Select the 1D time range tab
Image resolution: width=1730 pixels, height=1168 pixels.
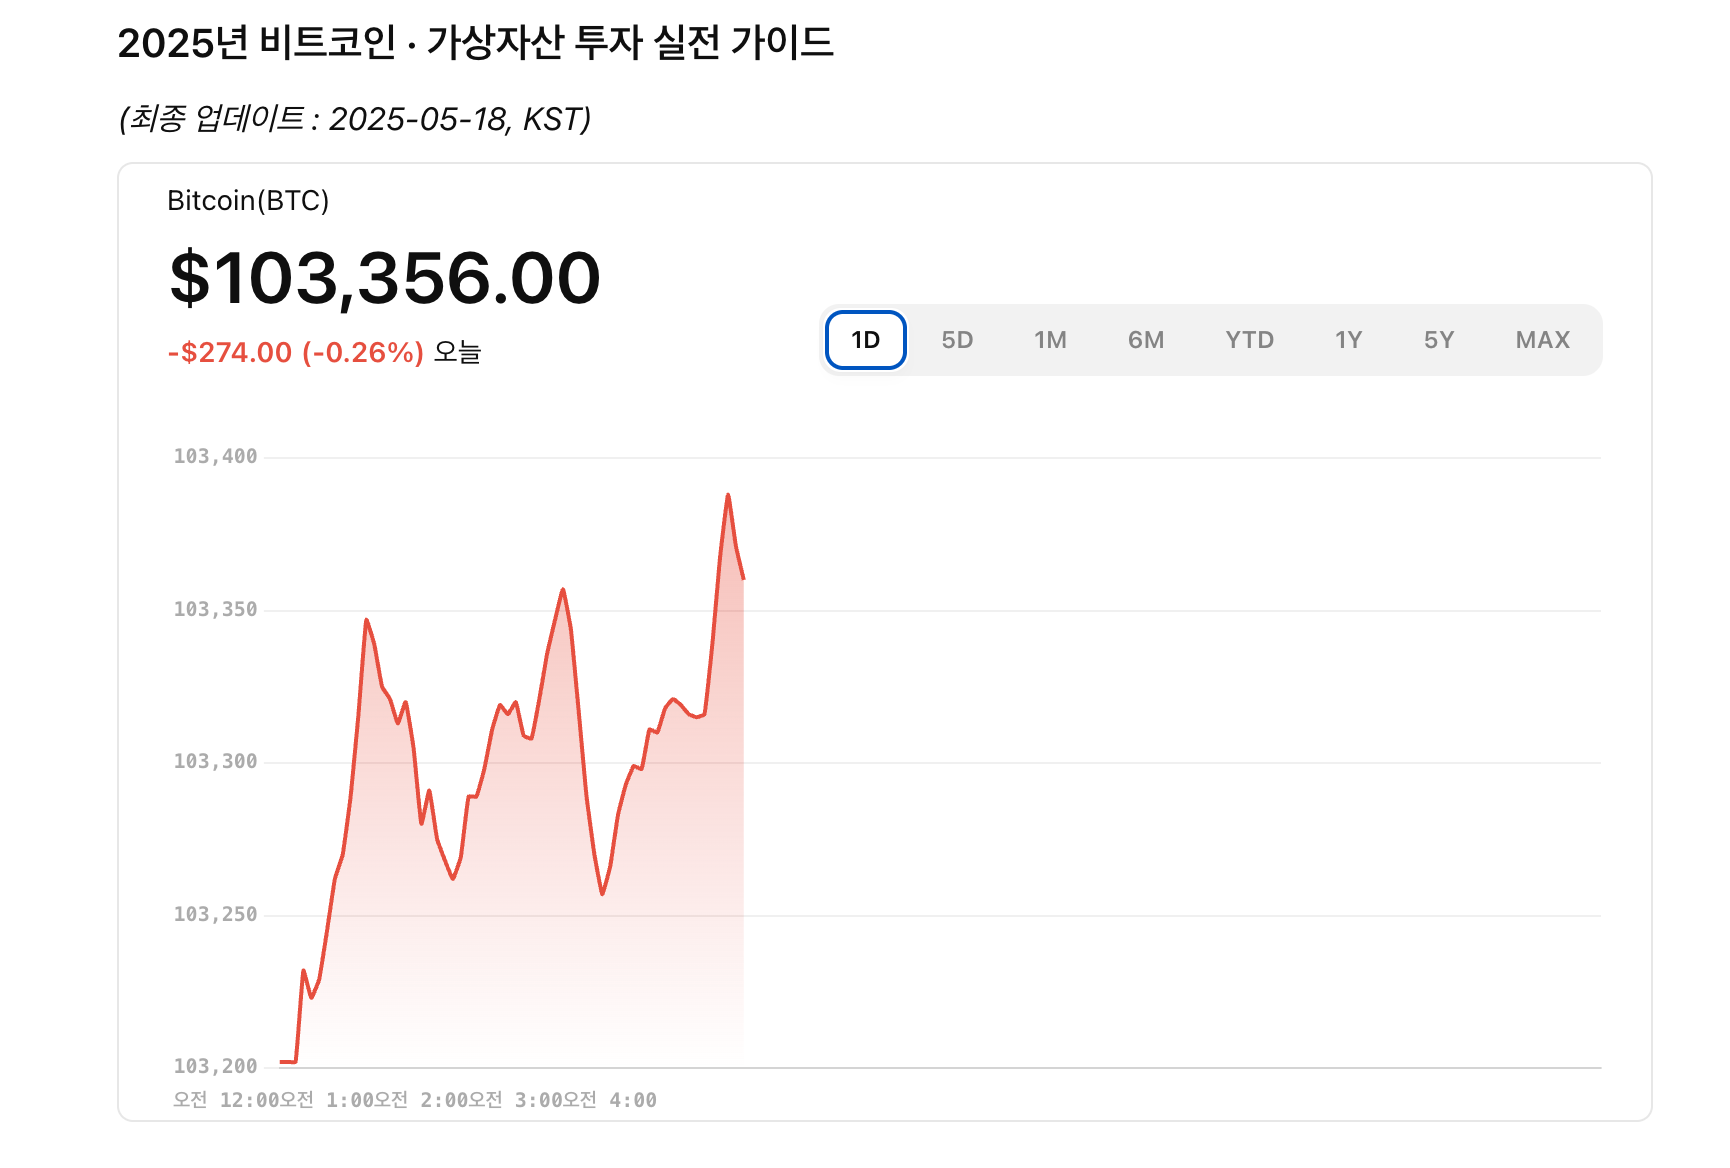864,340
